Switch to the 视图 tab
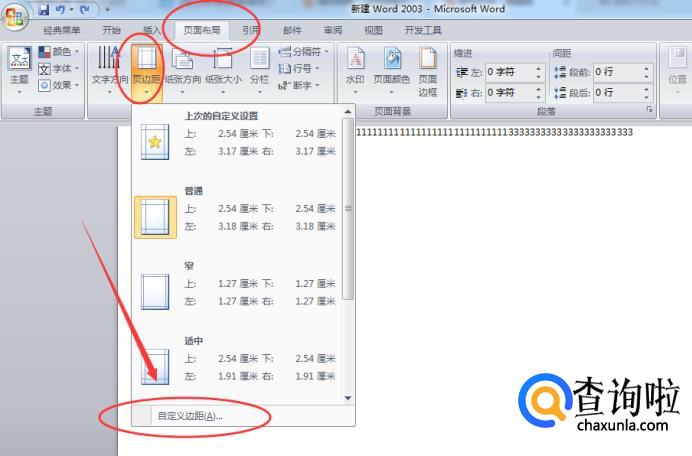692x456 pixels. point(373,30)
